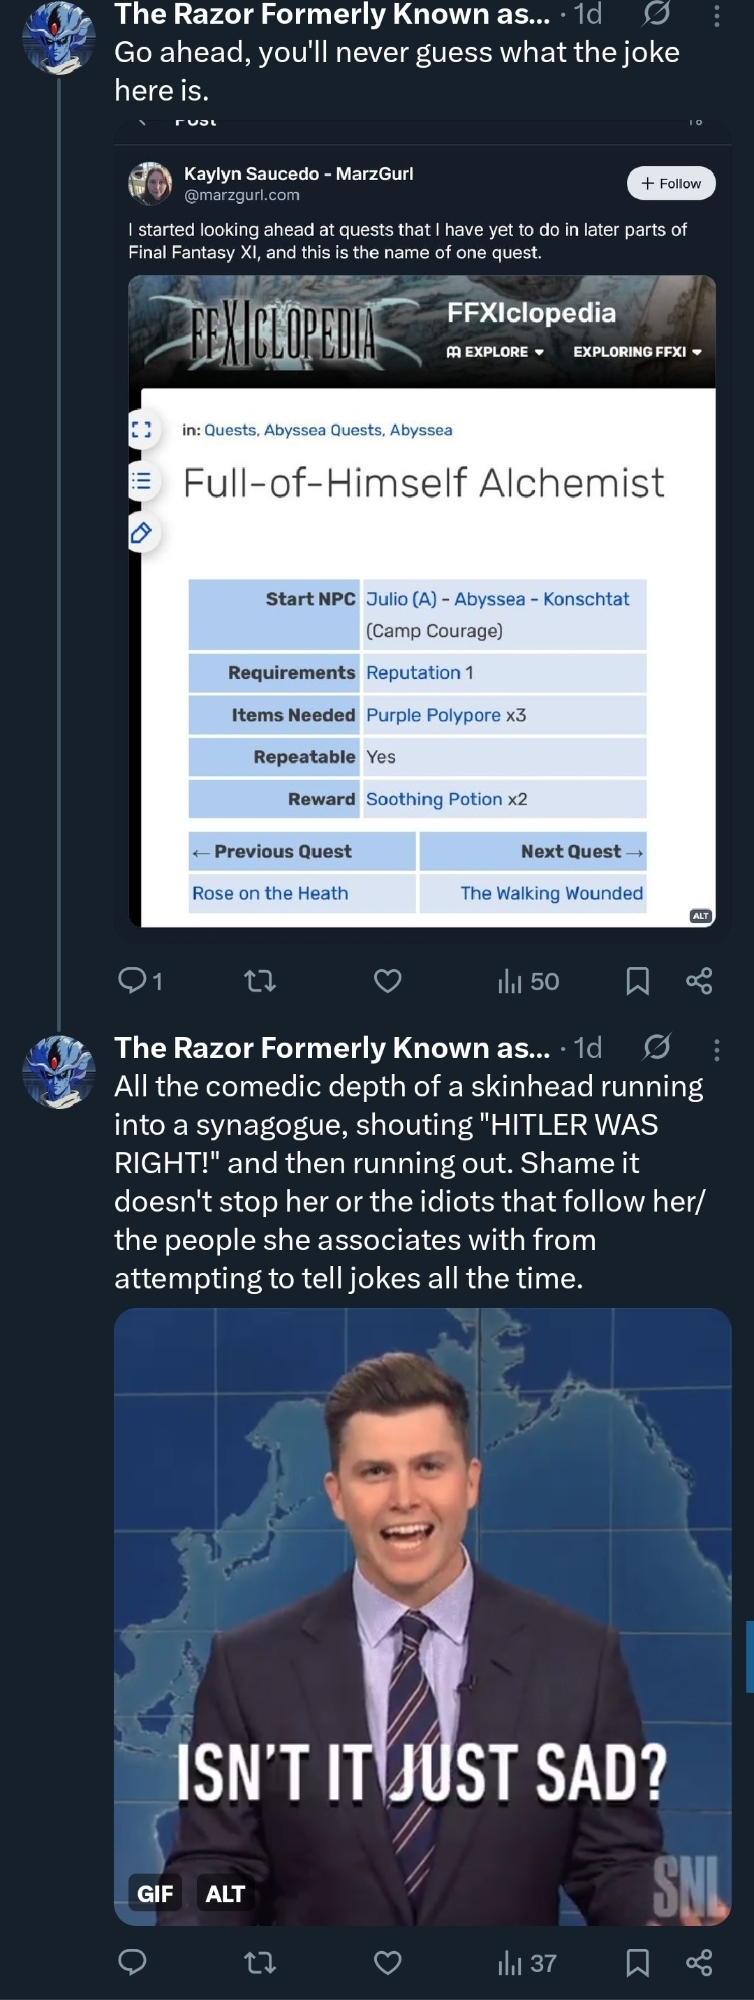Click the Follow button for MarzGurl
This screenshot has height=2000, width=754.
click(x=671, y=183)
